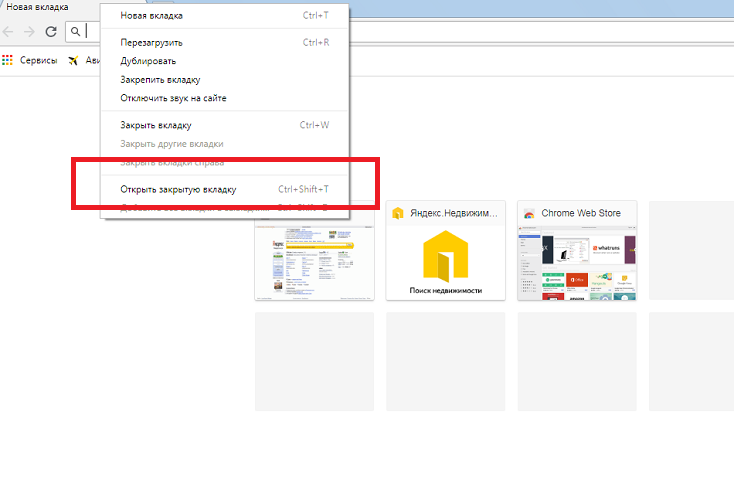Image resolution: width=734 pixels, height=500 pixels.
Task: Open the Chrome Web Store thumbnail tile
Action: [577, 251]
